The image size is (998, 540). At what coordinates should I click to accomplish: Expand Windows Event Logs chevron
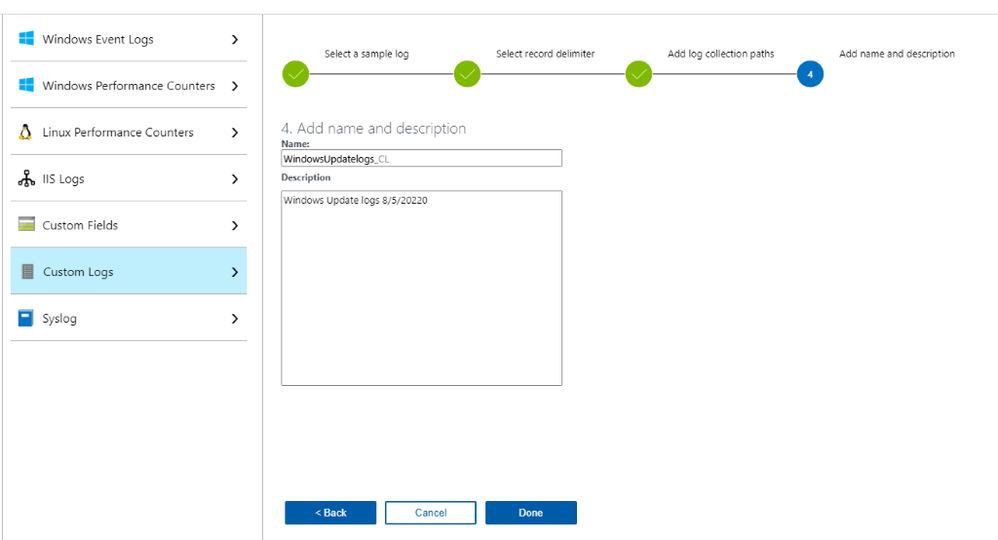coord(235,39)
